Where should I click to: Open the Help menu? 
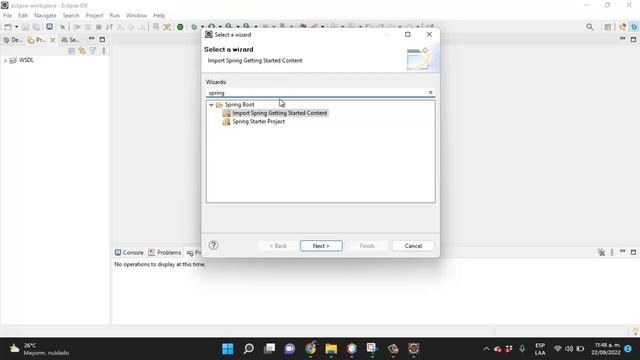[x=159, y=16]
